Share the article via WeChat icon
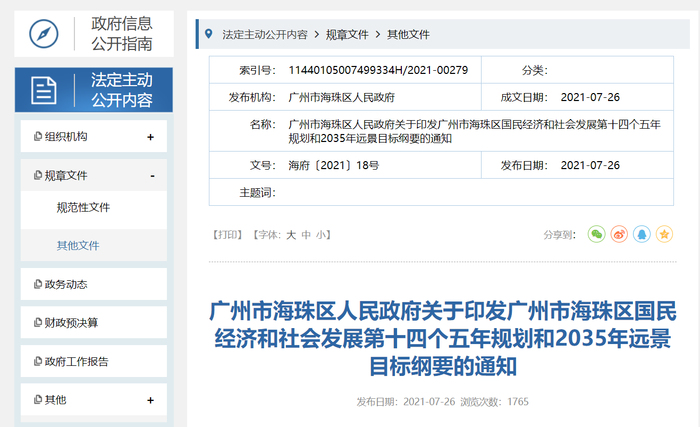Screen dimensions: 700x427 [x=596, y=234]
